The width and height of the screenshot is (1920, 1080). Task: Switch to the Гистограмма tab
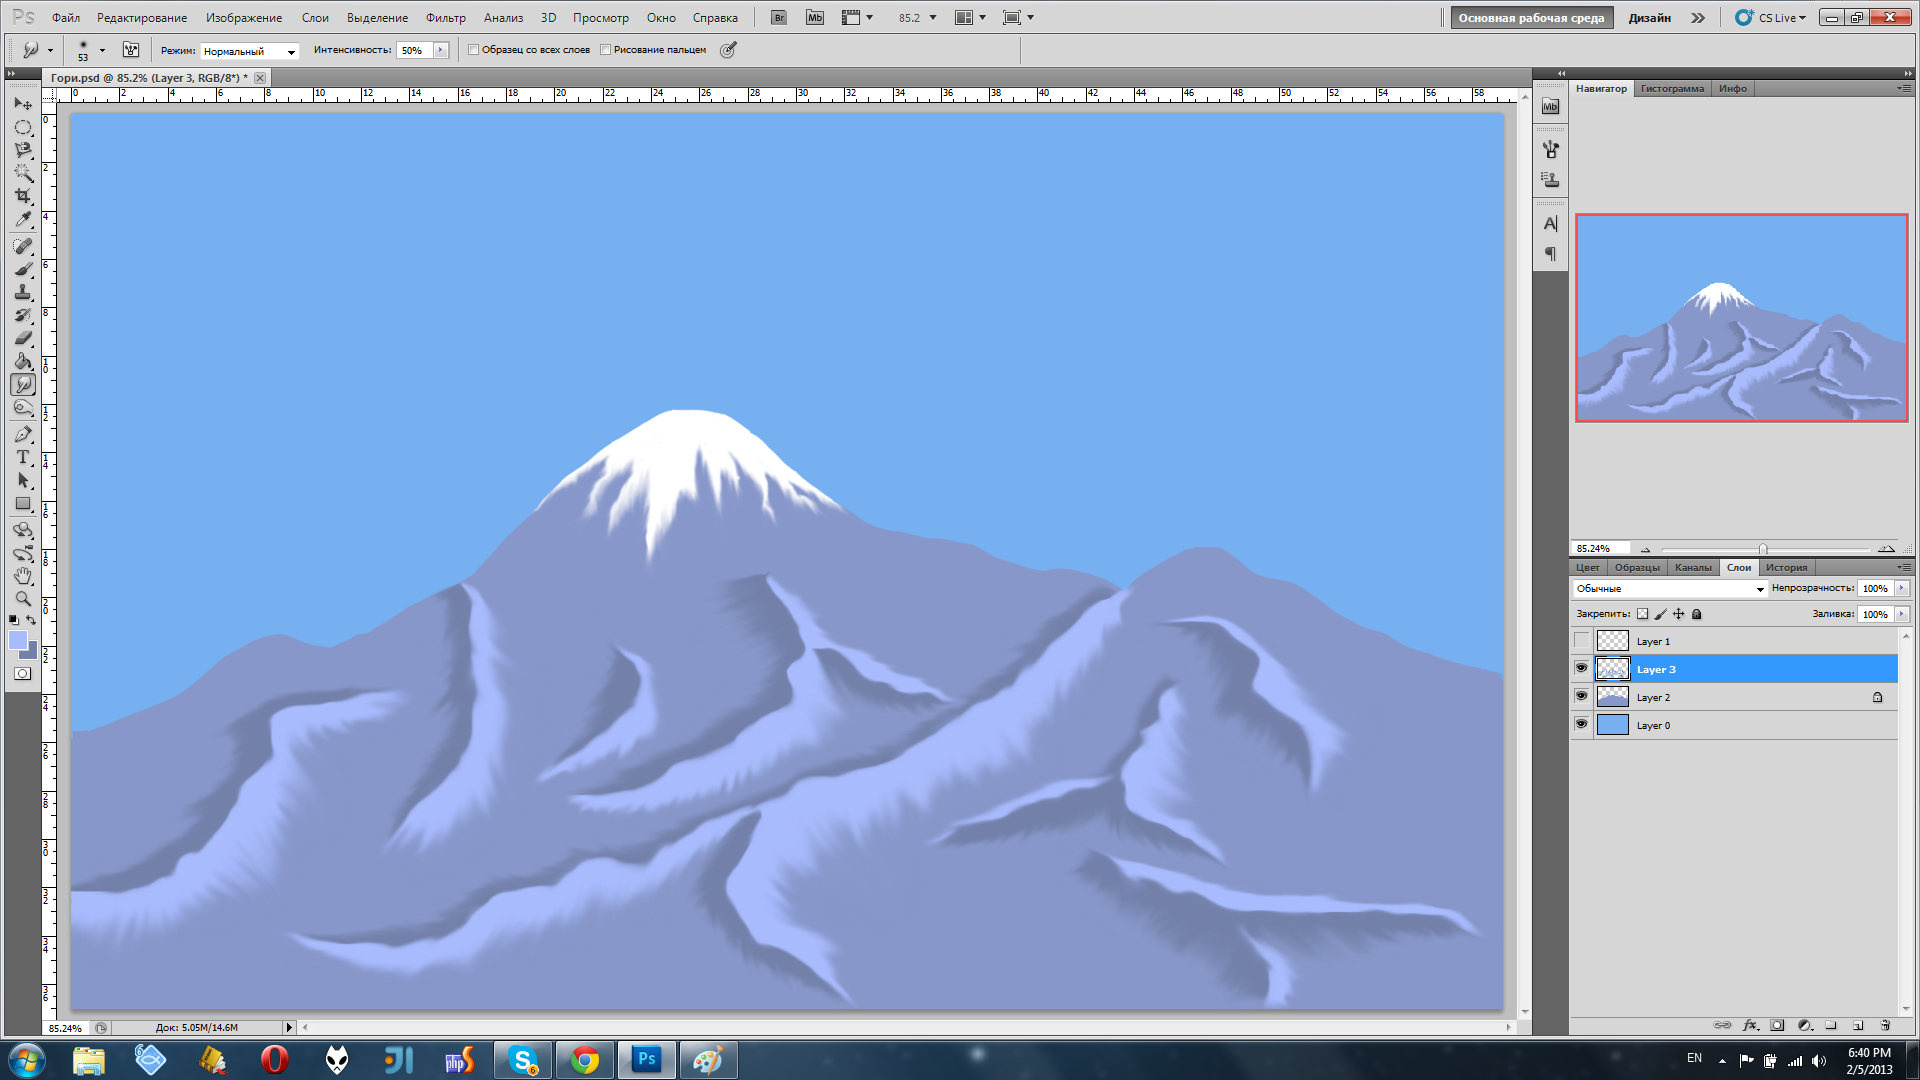1672,88
